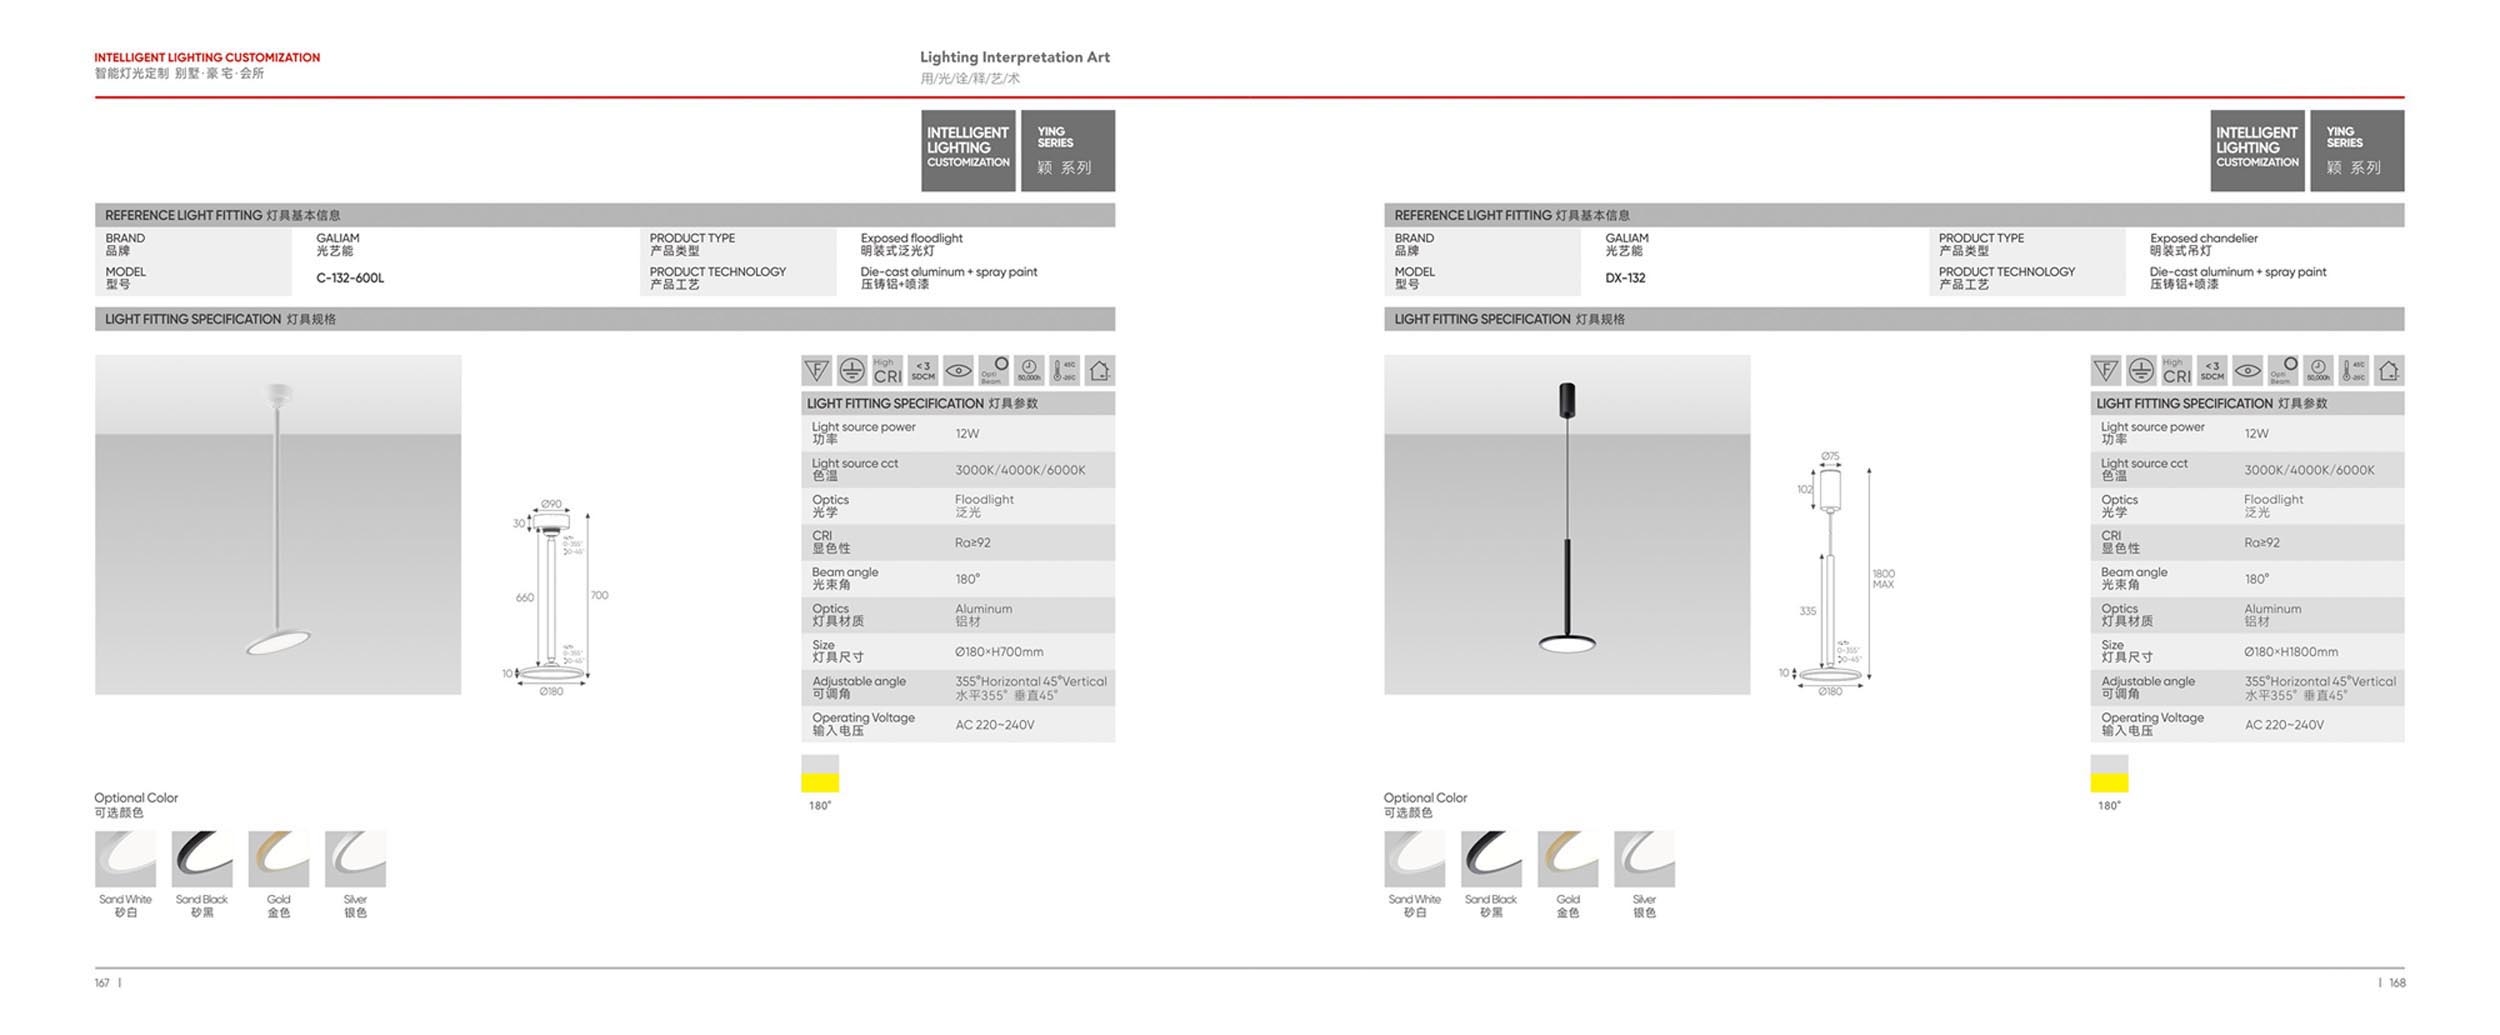
Task: Click the Ø180×H700 dimension drawing
Action: 555,597
